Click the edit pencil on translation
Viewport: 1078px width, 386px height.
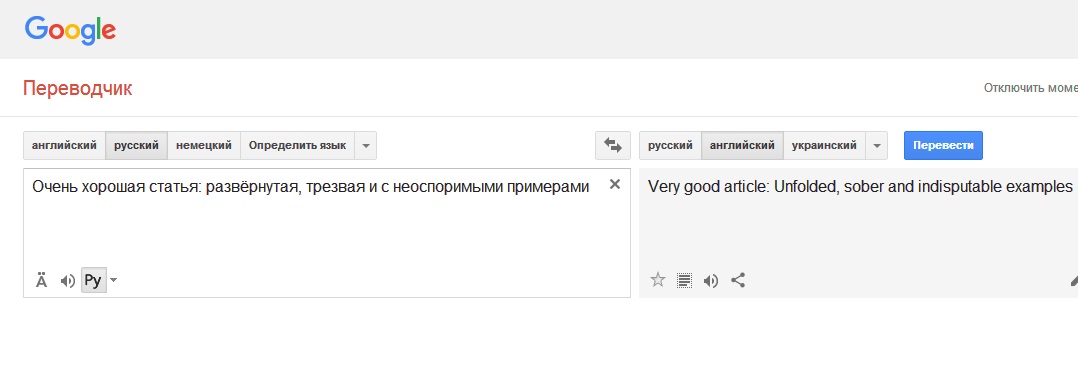pyautogui.click(x=1074, y=281)
